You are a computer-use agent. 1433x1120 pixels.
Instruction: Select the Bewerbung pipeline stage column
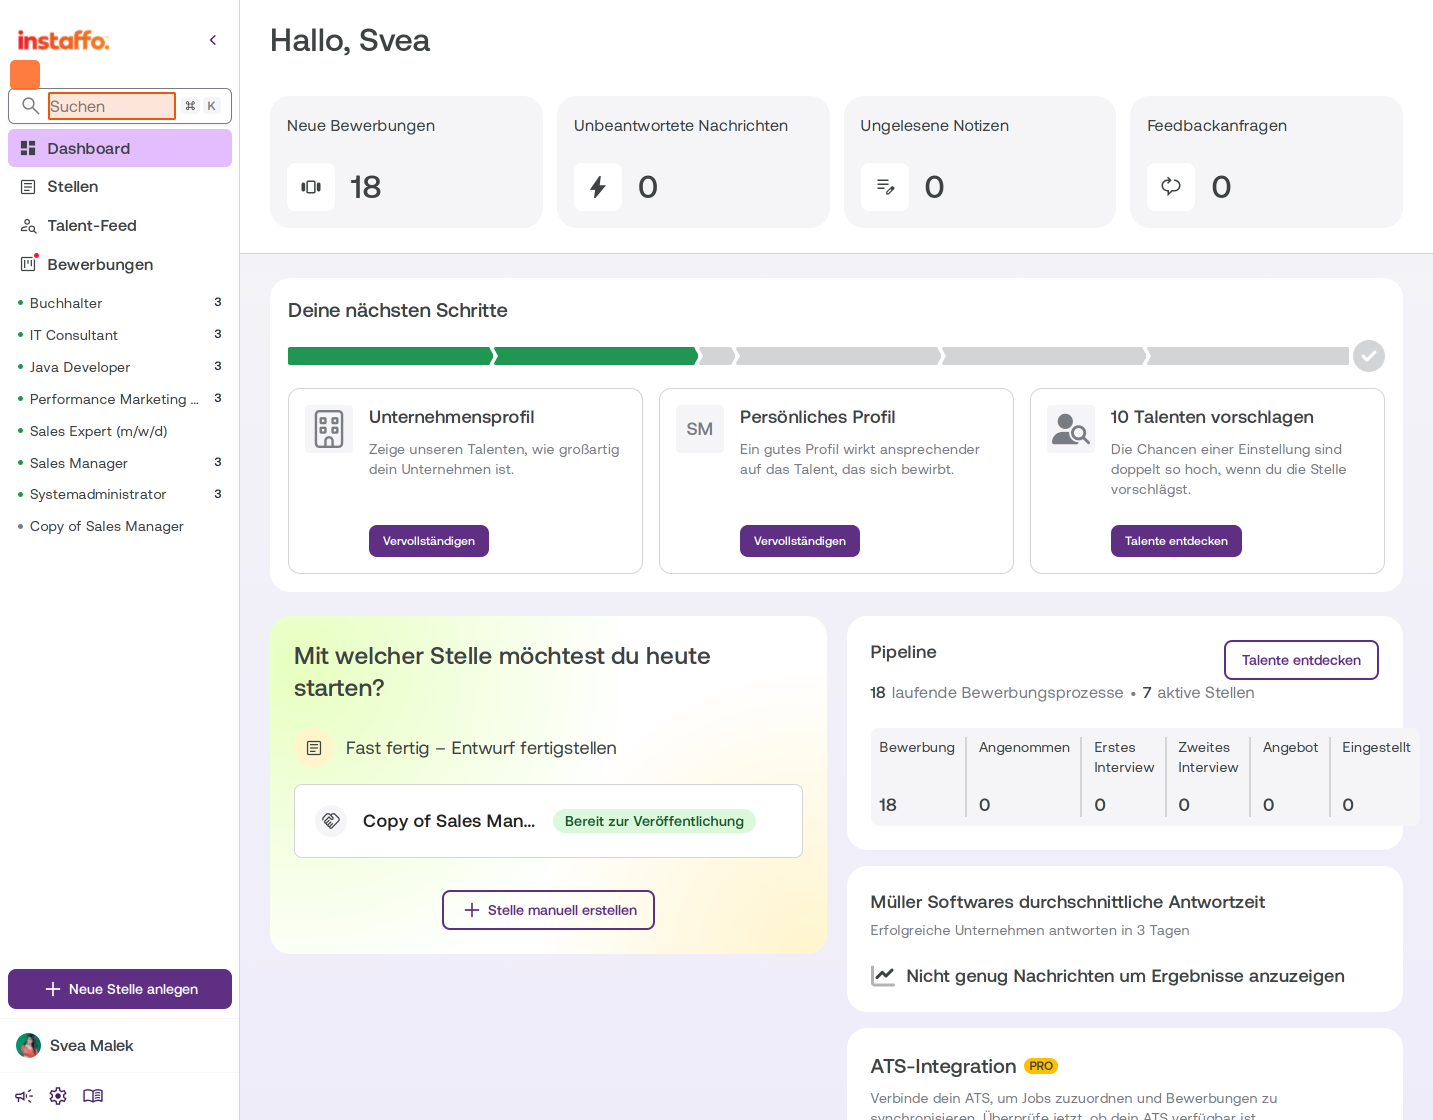(917, 776)
